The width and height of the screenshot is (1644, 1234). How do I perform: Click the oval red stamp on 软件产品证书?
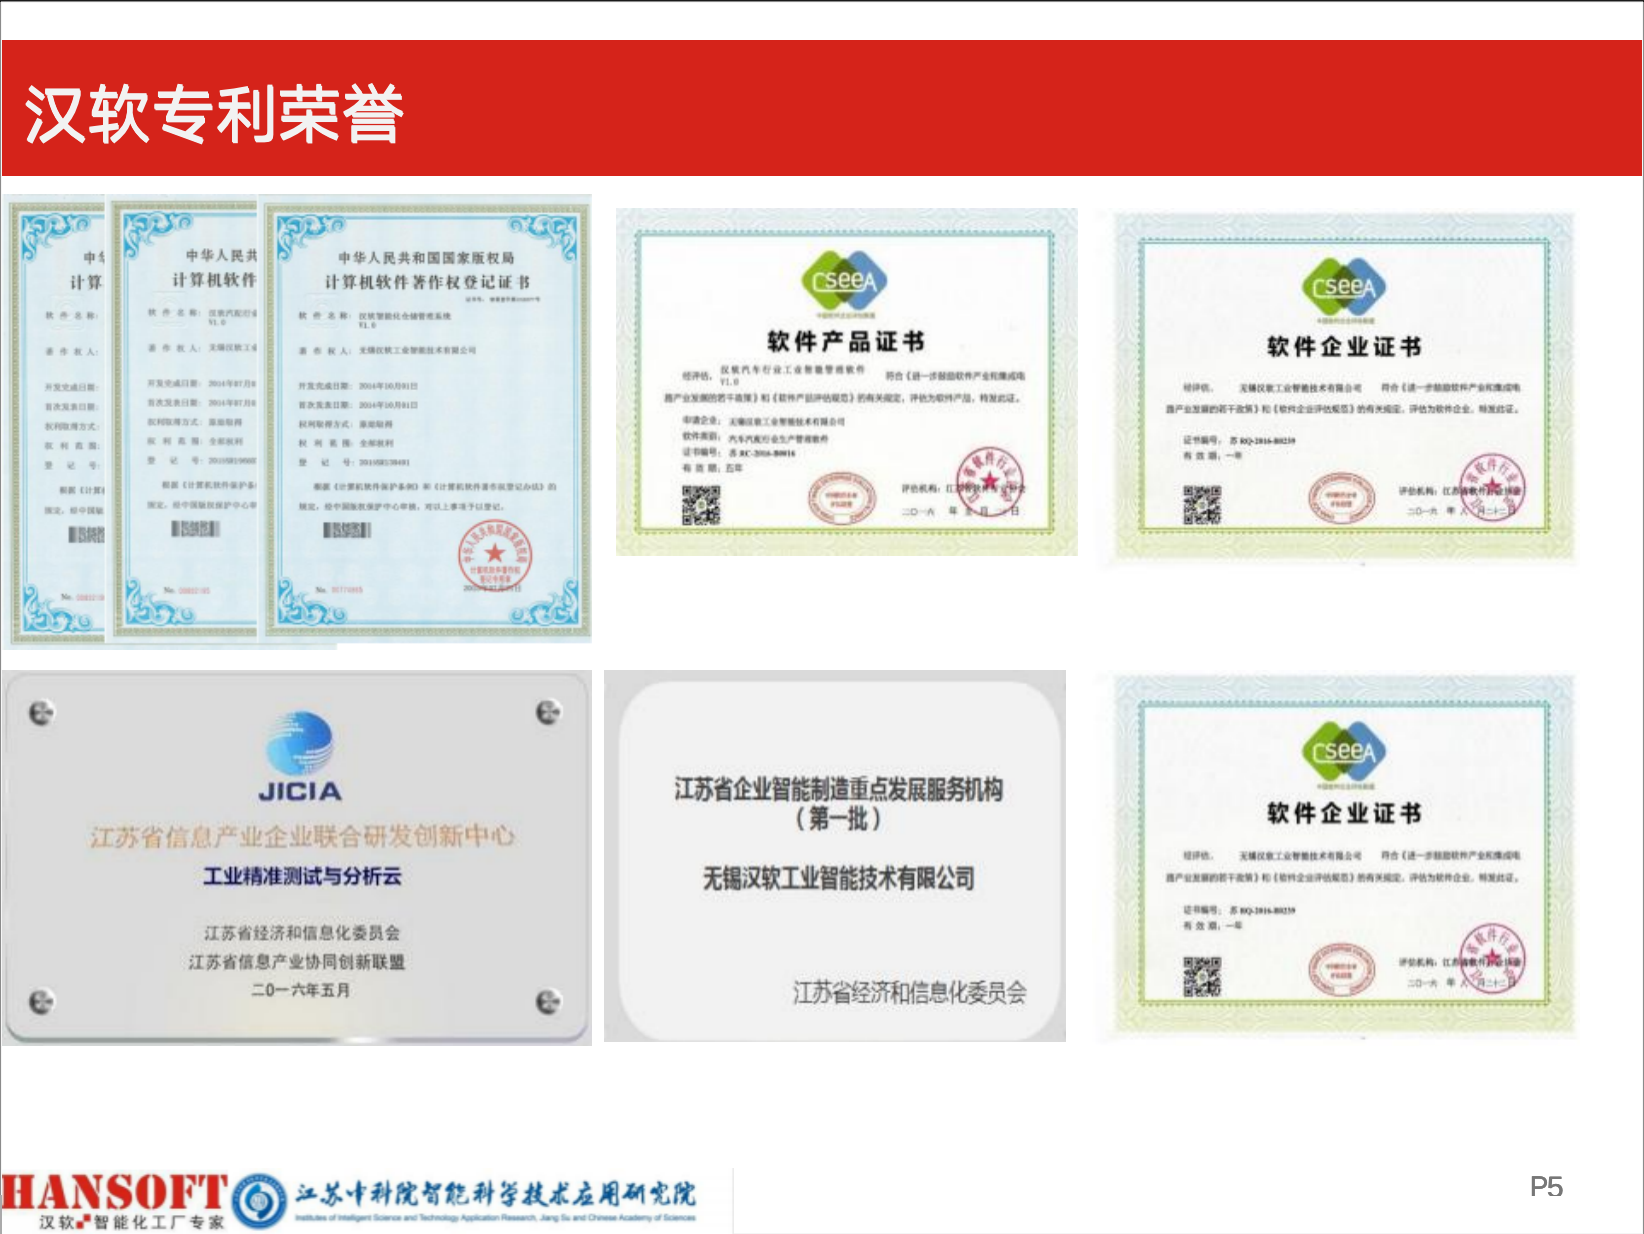841,497
